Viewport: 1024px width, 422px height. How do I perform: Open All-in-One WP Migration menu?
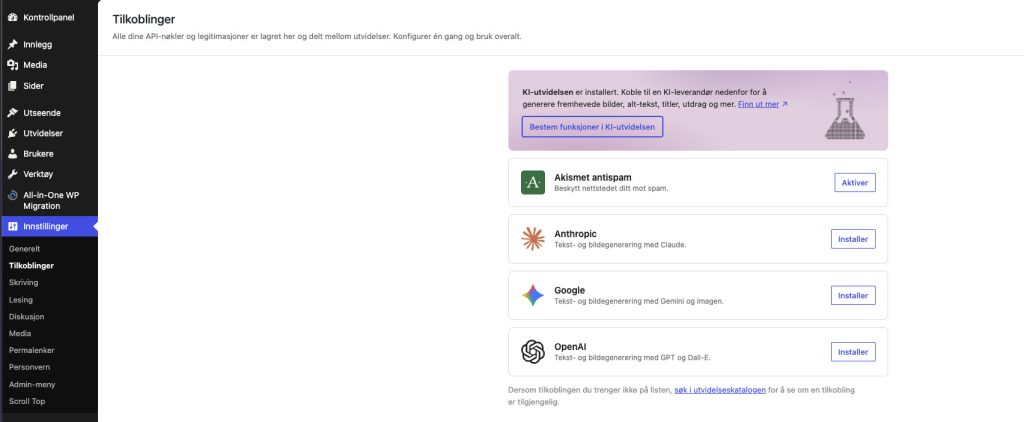pos(49,201)
